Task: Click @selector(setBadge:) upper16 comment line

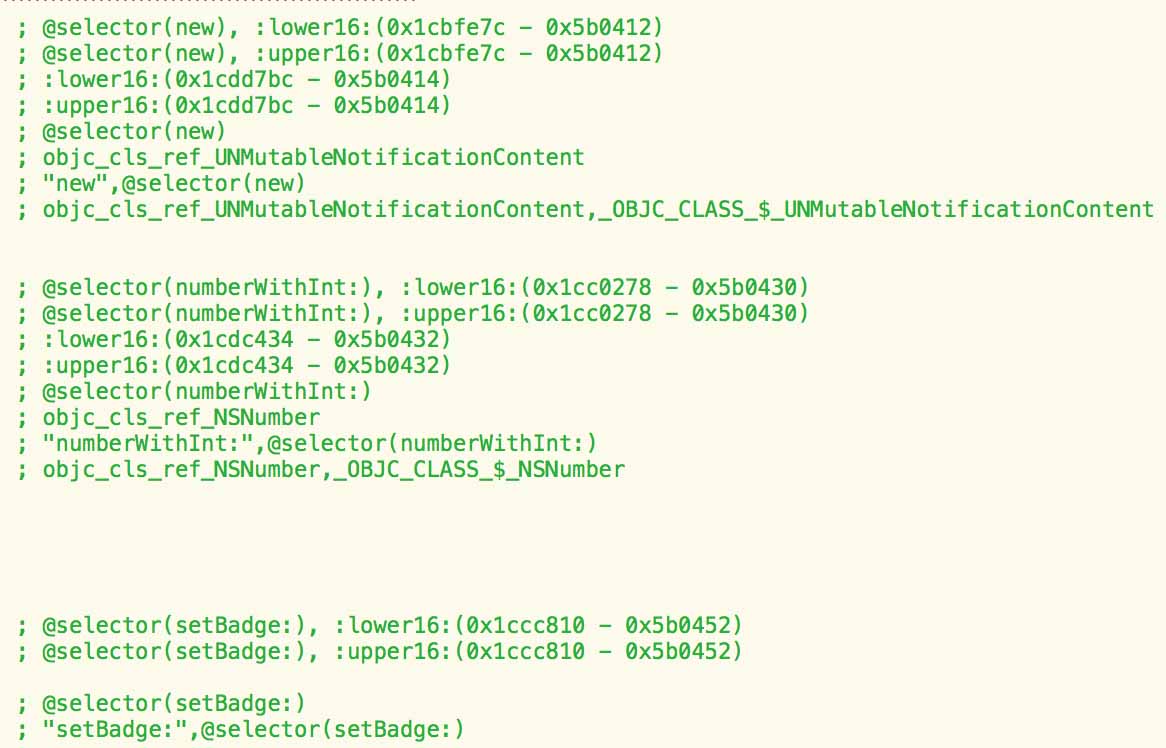Action: 380,651
